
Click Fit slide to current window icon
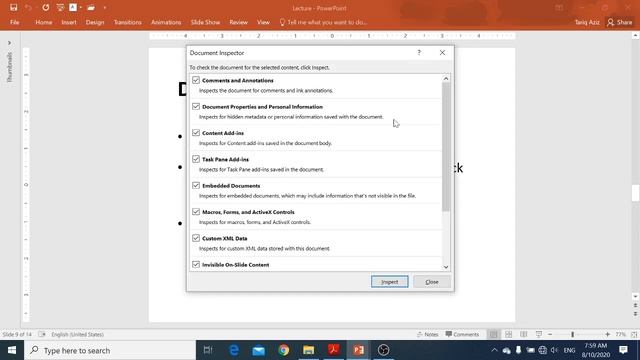[634, 334]
